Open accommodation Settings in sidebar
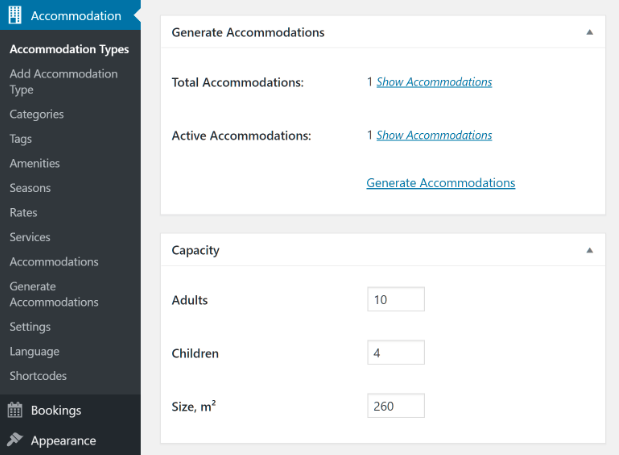The height and width of the screenshot is (455, 619). (x=30, y=327)
